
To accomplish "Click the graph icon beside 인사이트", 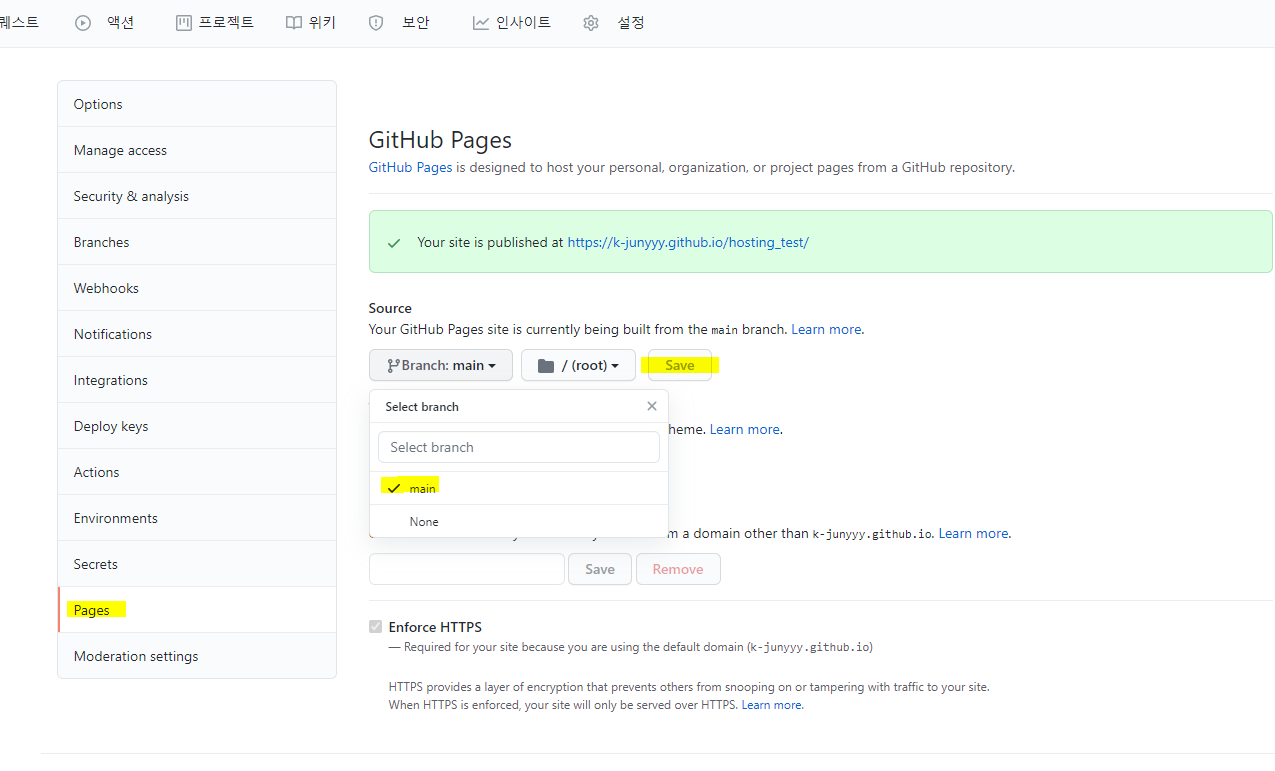I will 481,22.
